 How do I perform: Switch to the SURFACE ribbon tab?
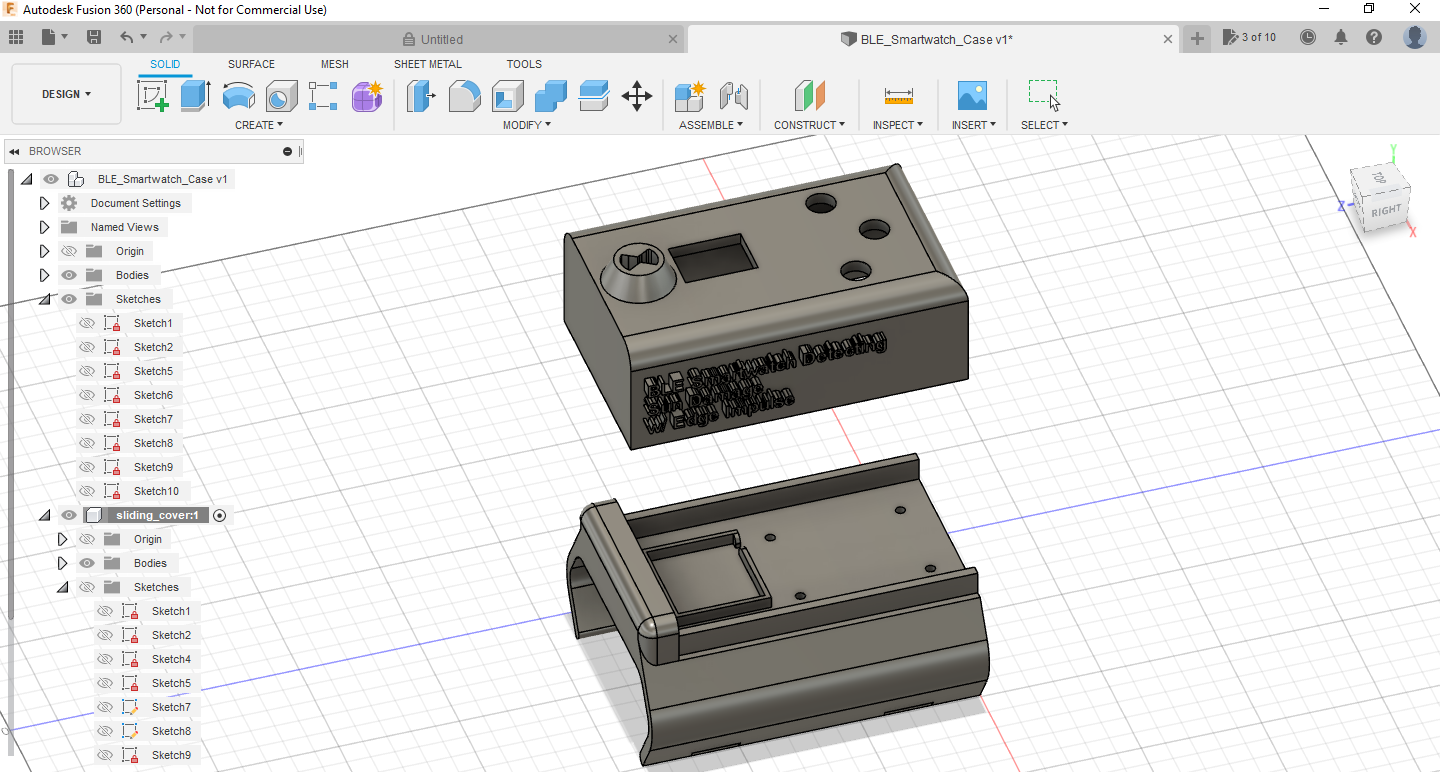pyautogui.click(x=250, y=63)
